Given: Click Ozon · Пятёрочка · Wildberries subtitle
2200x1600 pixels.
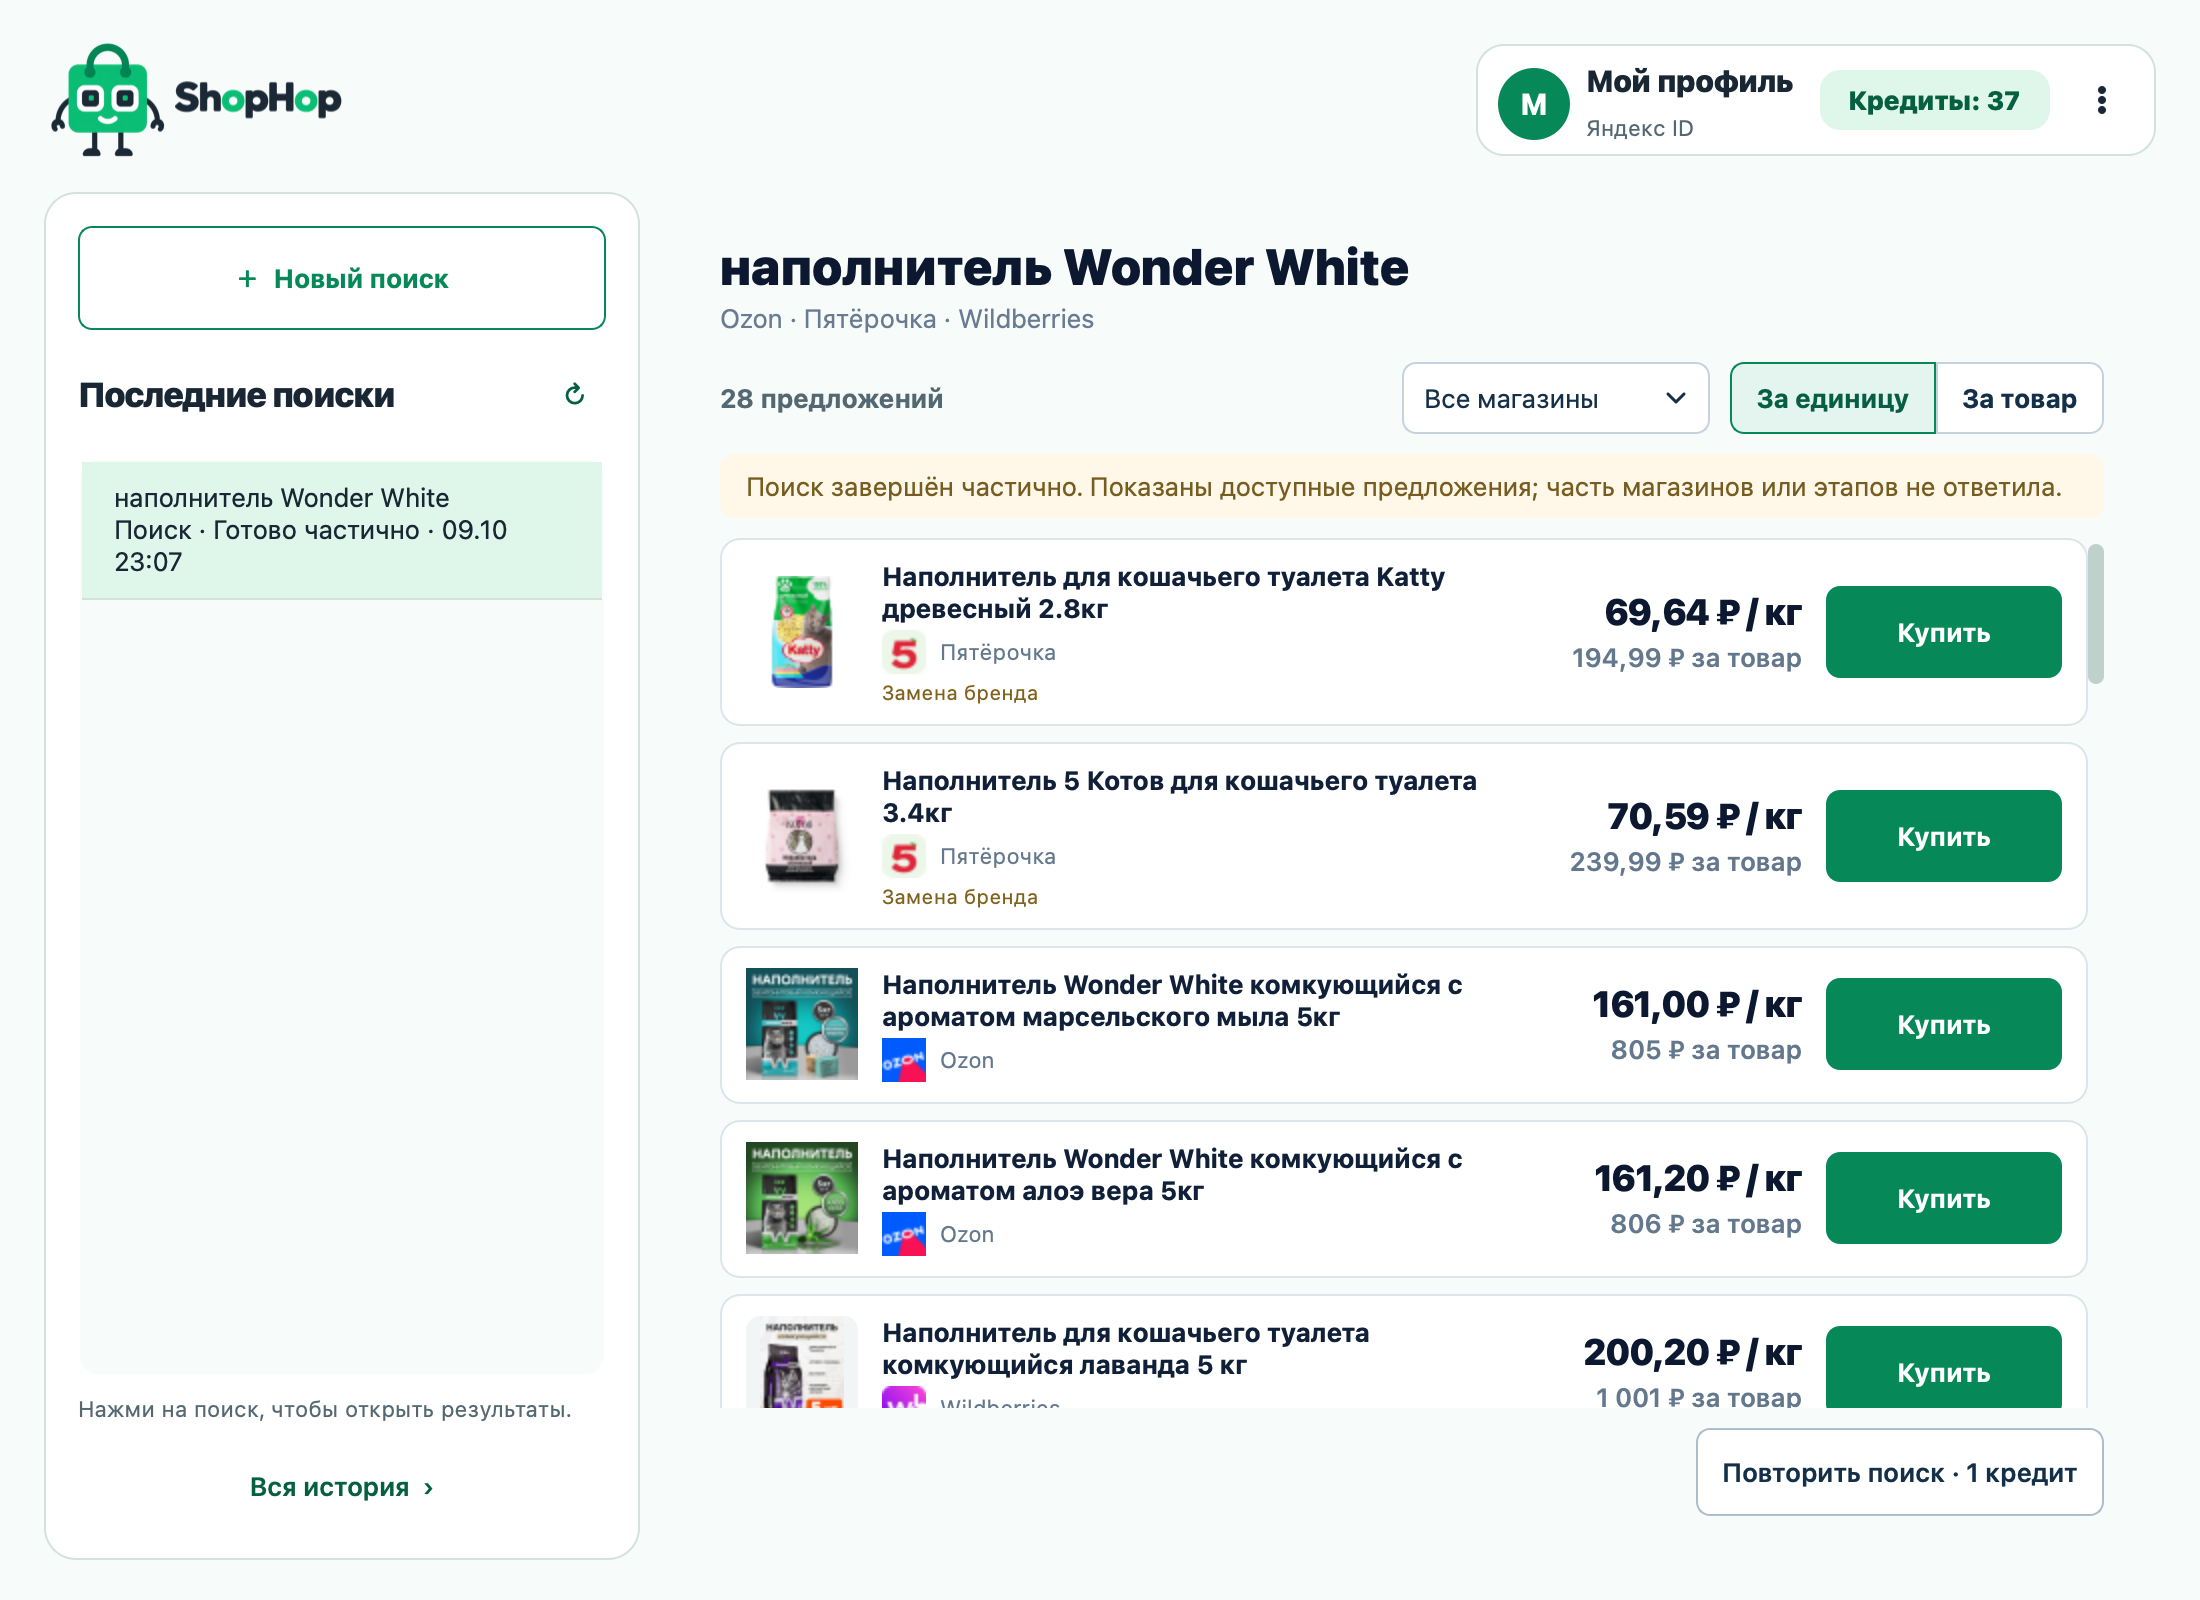Looking at the screenshot, I should [906, 319].
